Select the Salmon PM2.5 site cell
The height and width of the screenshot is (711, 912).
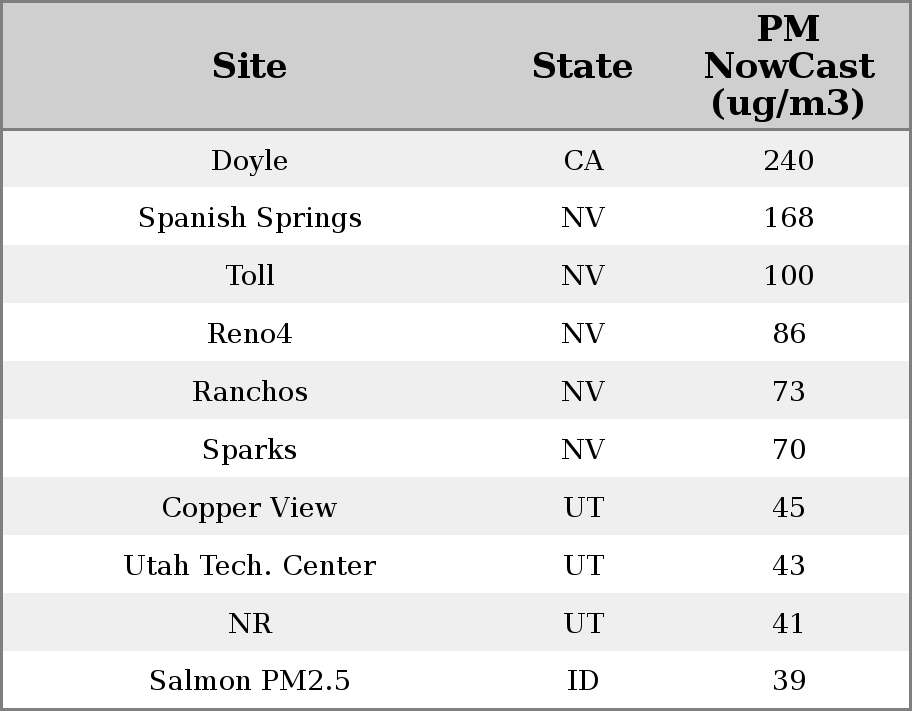coord(249,681)
